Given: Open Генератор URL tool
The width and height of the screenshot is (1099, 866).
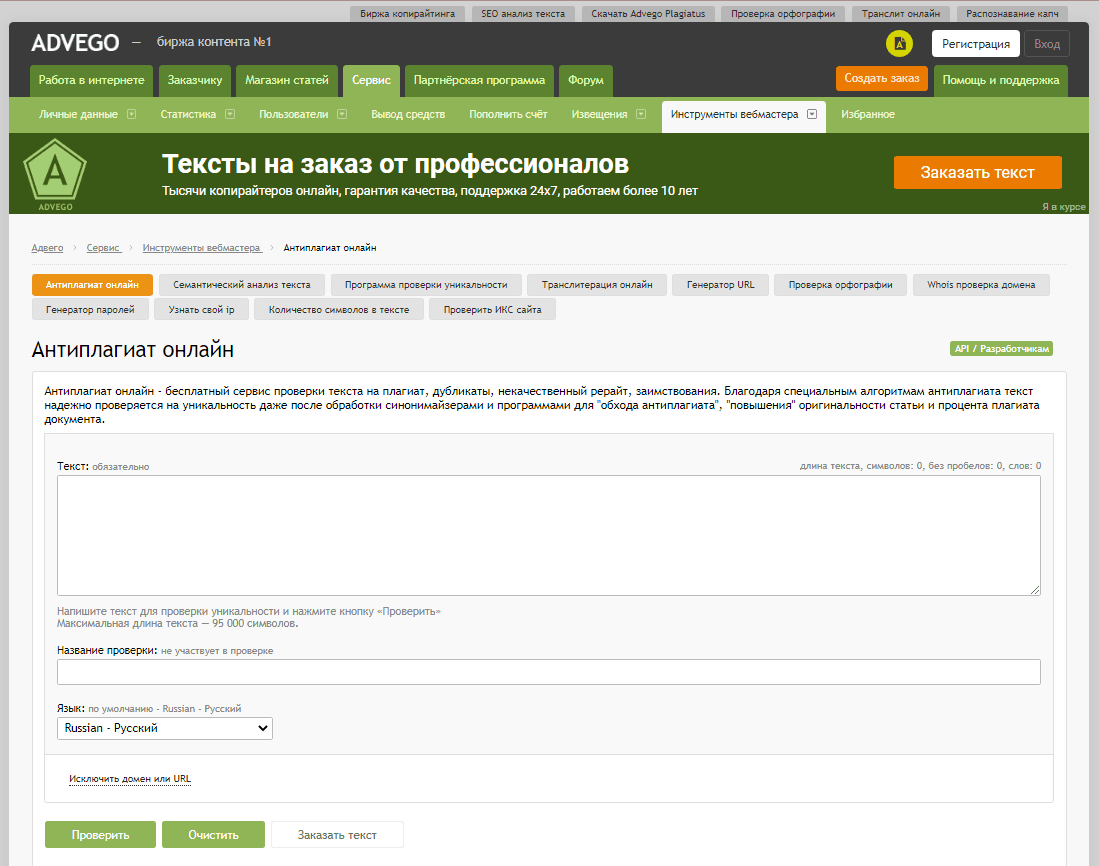Looking at the screenshot, I should pyautogui.click(x=721, y=284).
